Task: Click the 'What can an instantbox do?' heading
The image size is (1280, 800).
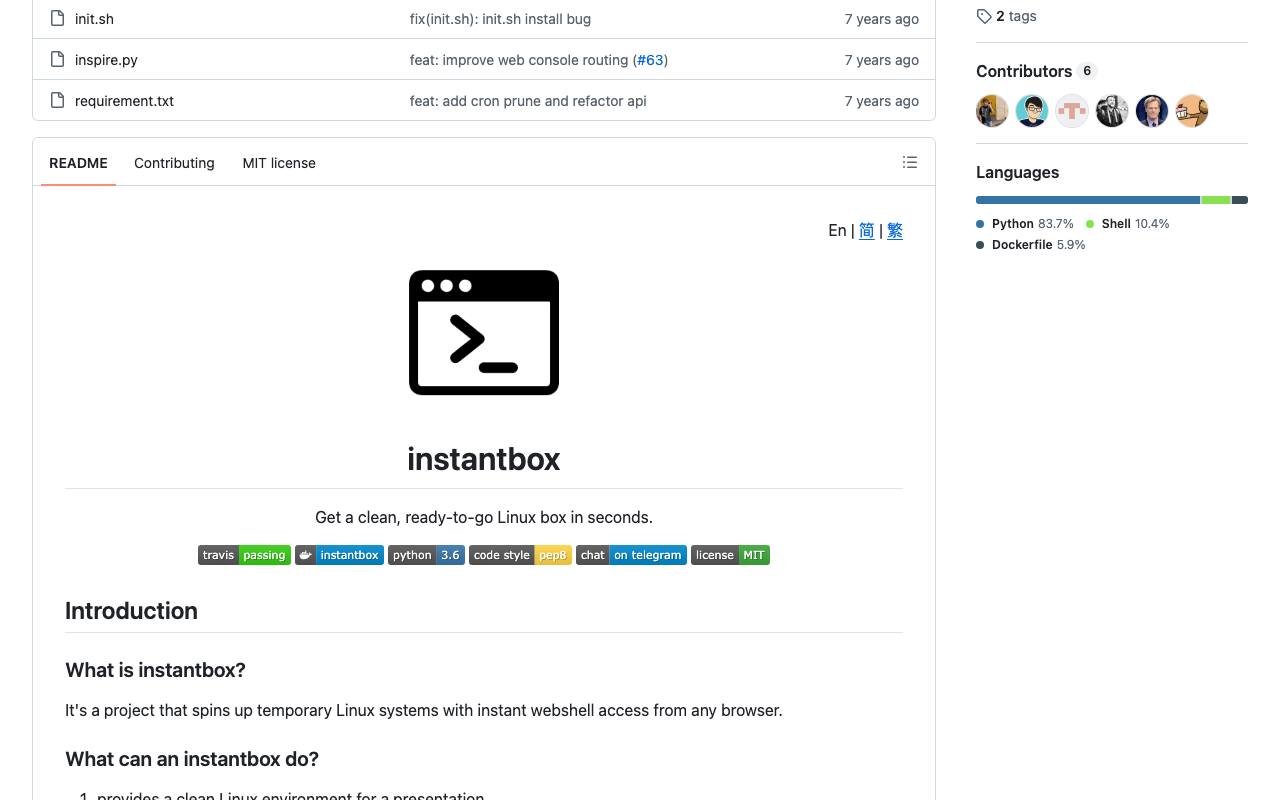Action: click(x=192, y=759)
